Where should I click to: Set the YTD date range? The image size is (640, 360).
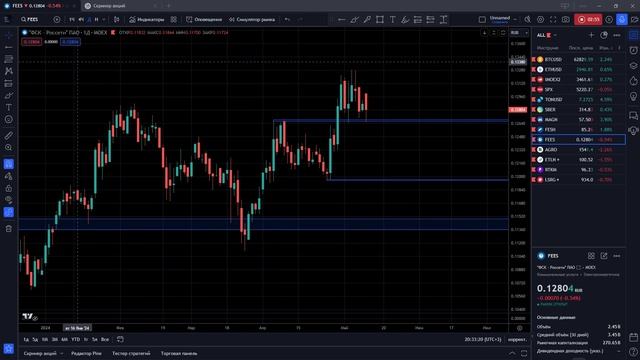coord(76,339)
